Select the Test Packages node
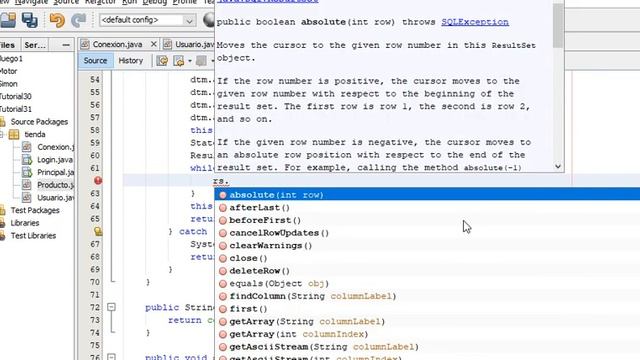 (x=35, y=210)
